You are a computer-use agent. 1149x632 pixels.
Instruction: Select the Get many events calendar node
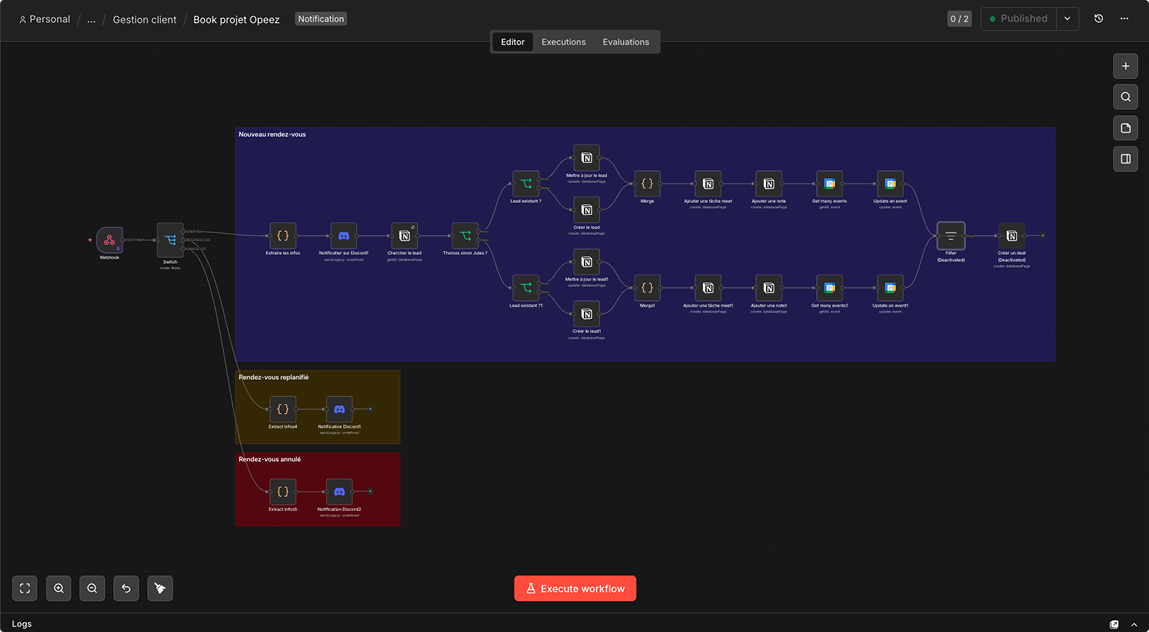coord(830,184)
